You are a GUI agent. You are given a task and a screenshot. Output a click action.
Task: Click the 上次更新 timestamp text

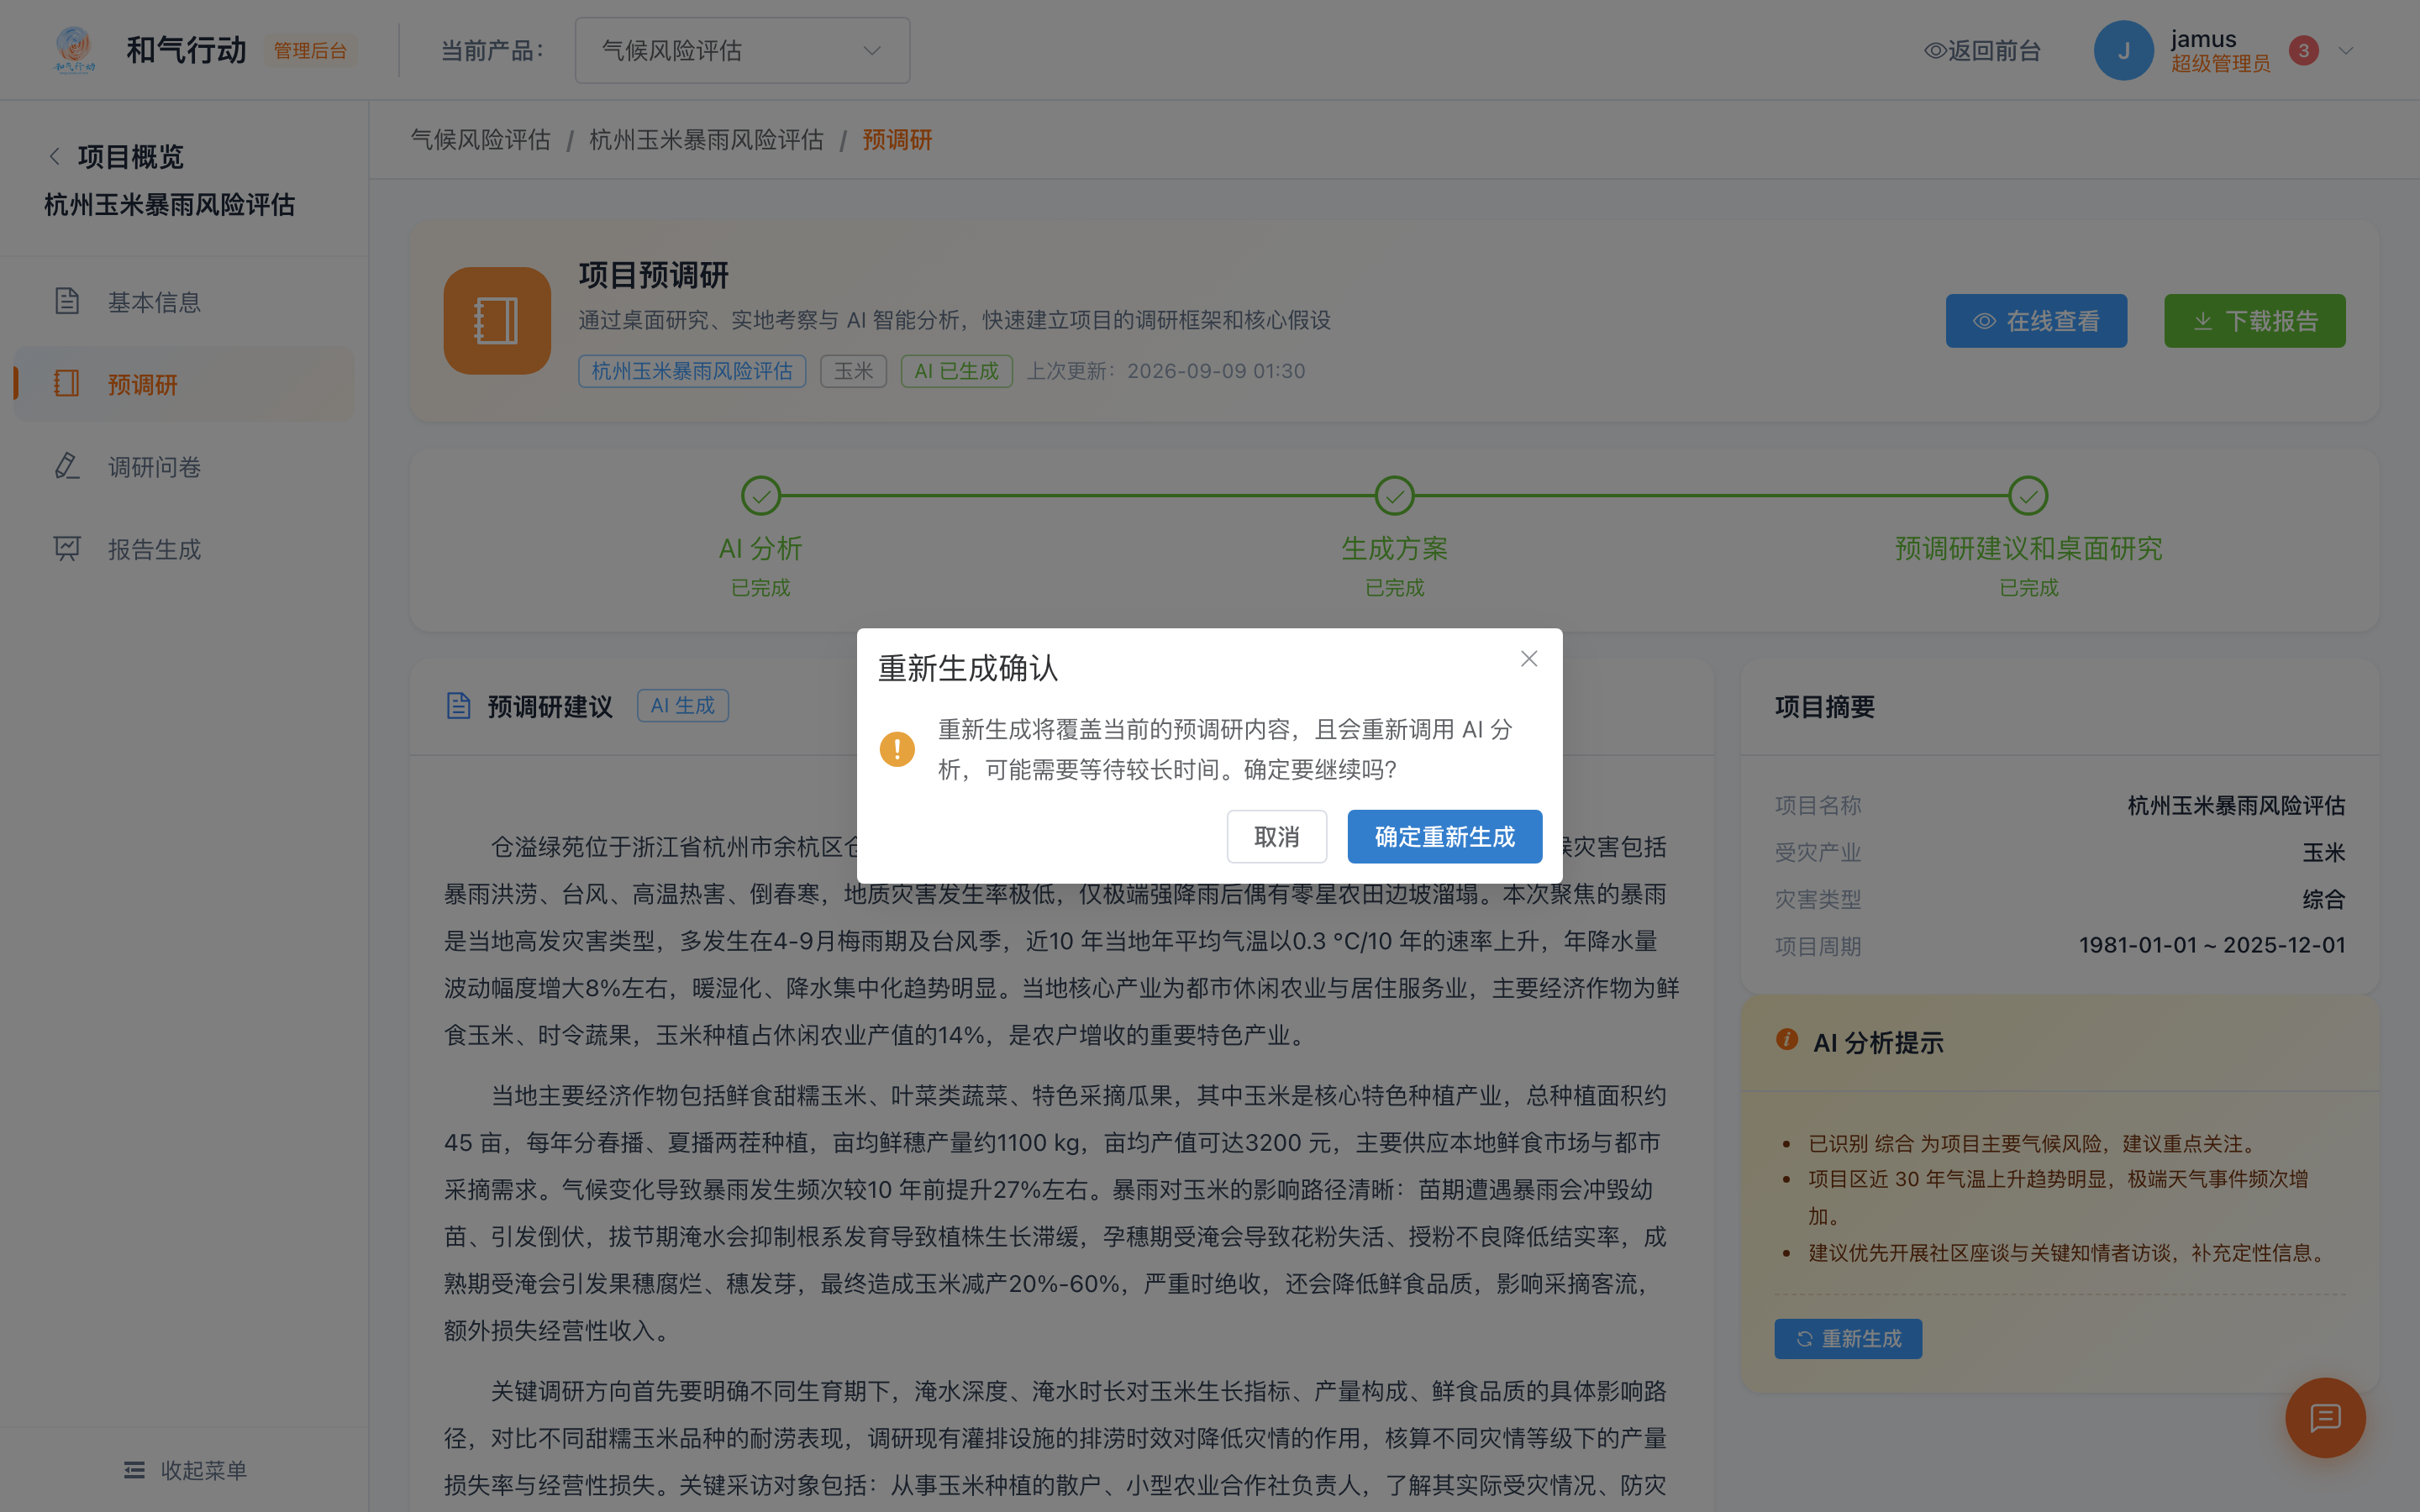[1166, 371]
